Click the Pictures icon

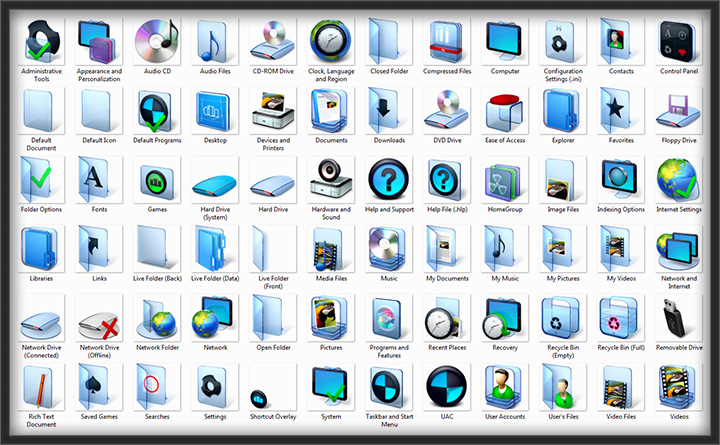(331, 319)
